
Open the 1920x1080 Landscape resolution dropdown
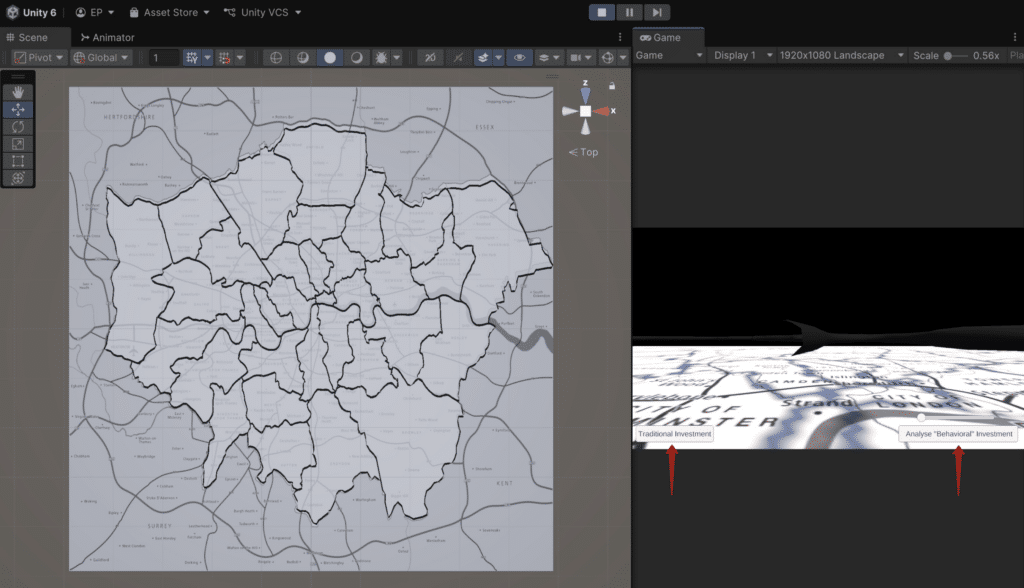838,56
